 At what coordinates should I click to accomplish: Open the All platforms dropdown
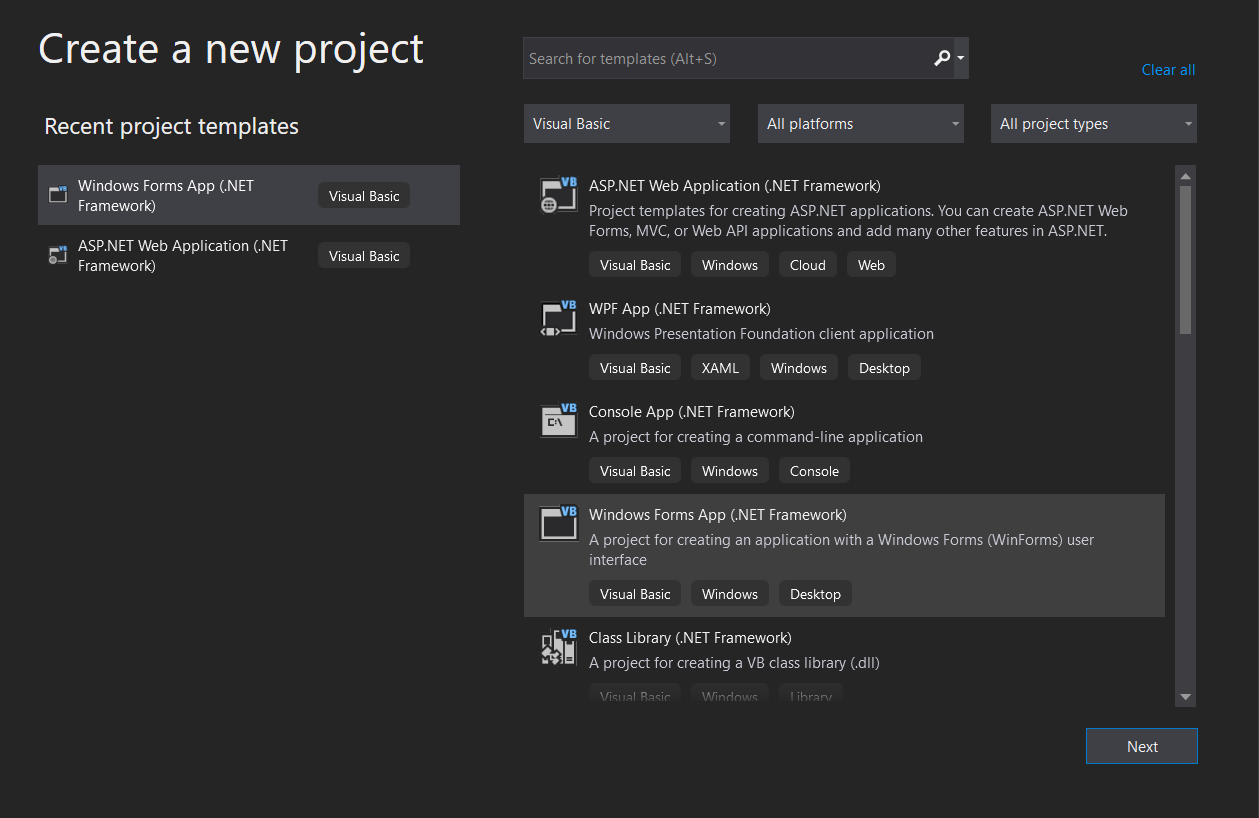860,123
